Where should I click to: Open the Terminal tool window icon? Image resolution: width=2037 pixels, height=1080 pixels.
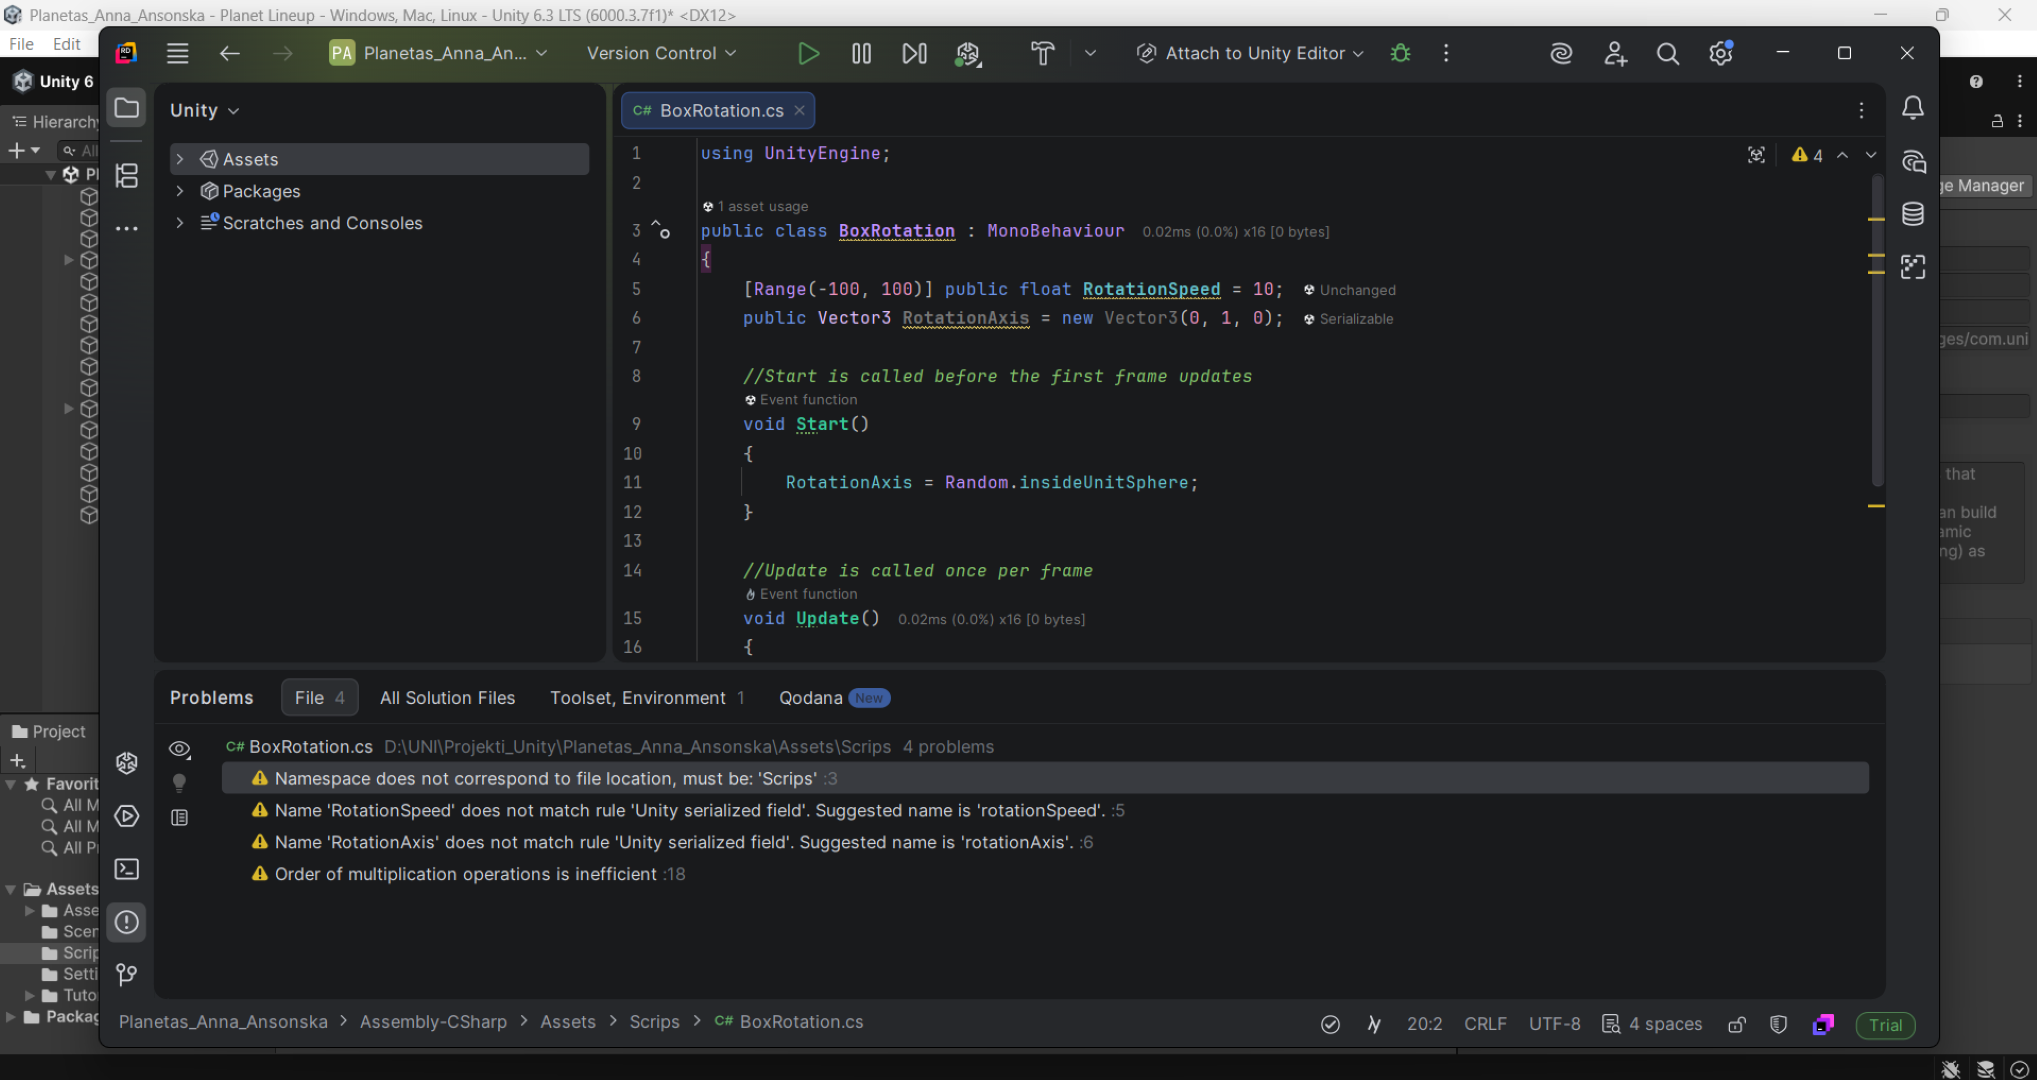(127, 869)
